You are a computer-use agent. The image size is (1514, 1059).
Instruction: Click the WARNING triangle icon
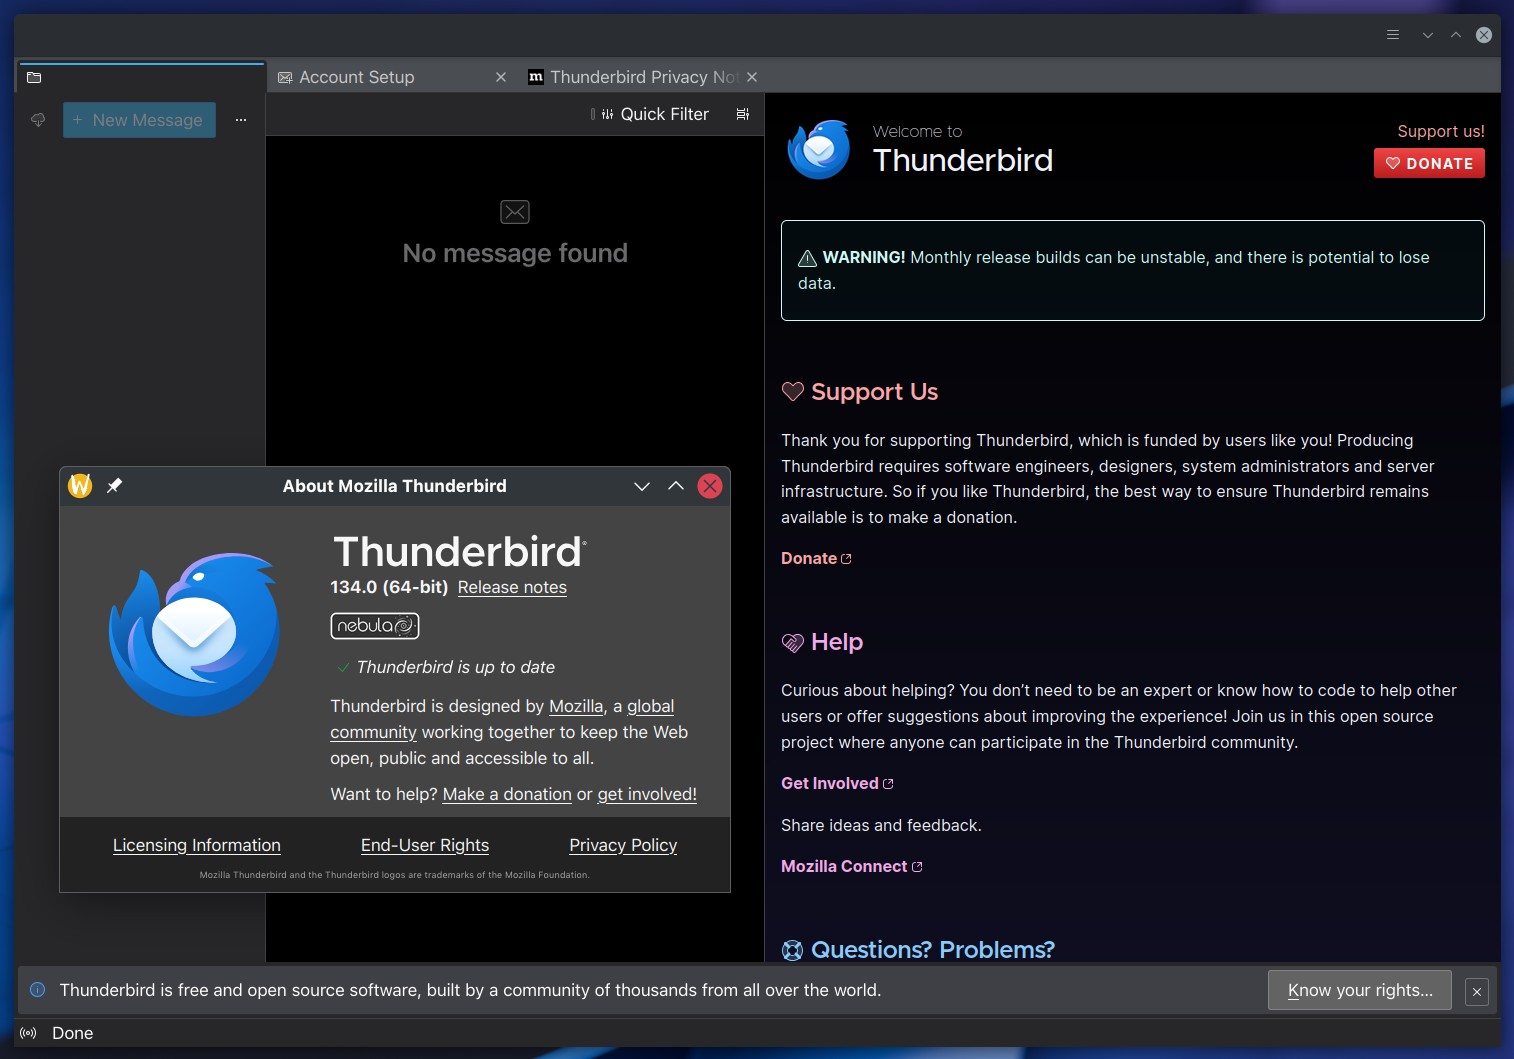pos(807,258)
